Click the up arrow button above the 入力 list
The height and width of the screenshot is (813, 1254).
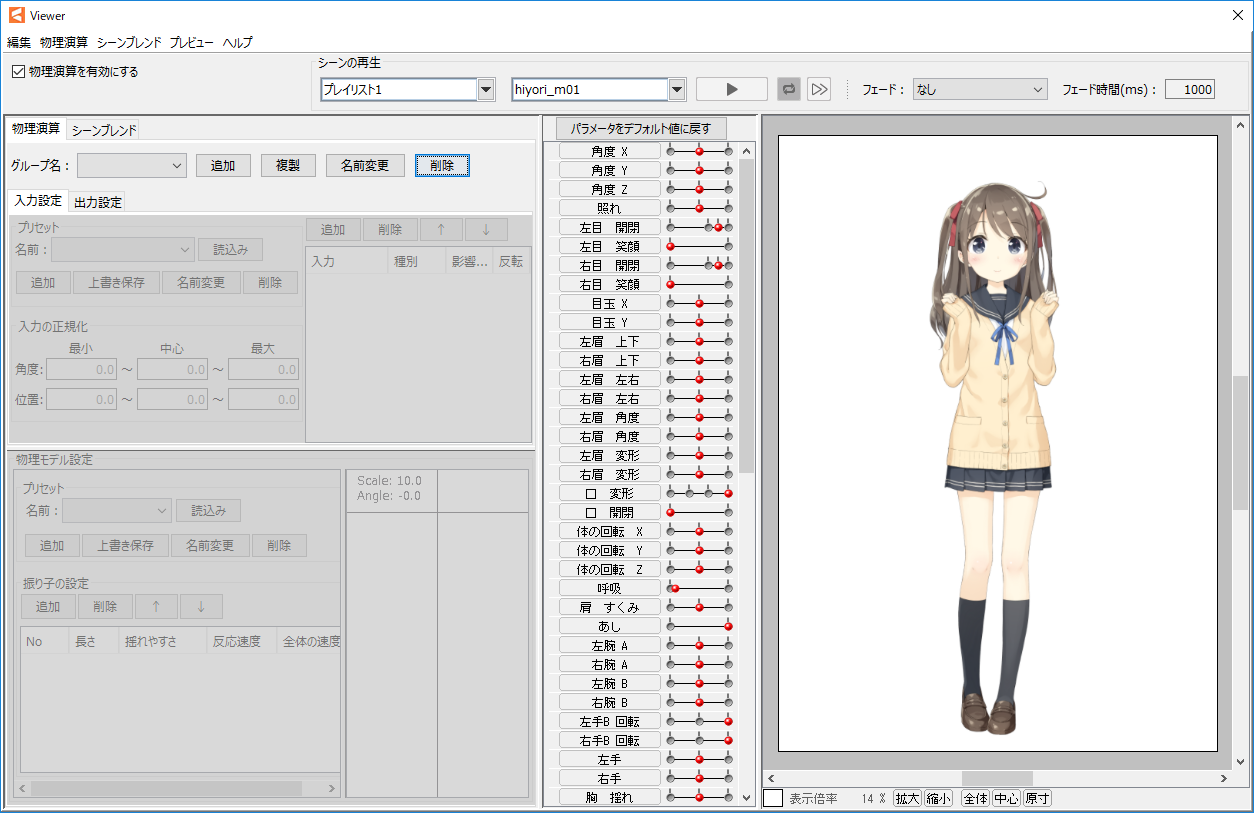441,229
